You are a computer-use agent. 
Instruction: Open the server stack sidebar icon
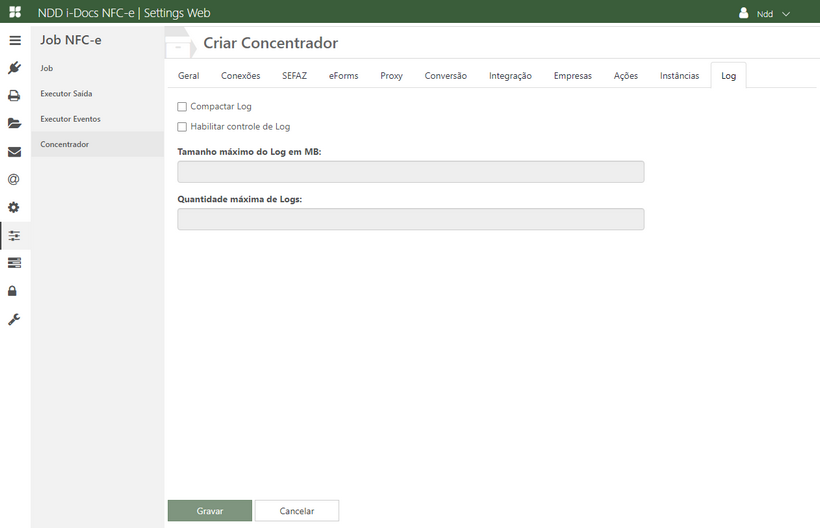click(14, 262)
